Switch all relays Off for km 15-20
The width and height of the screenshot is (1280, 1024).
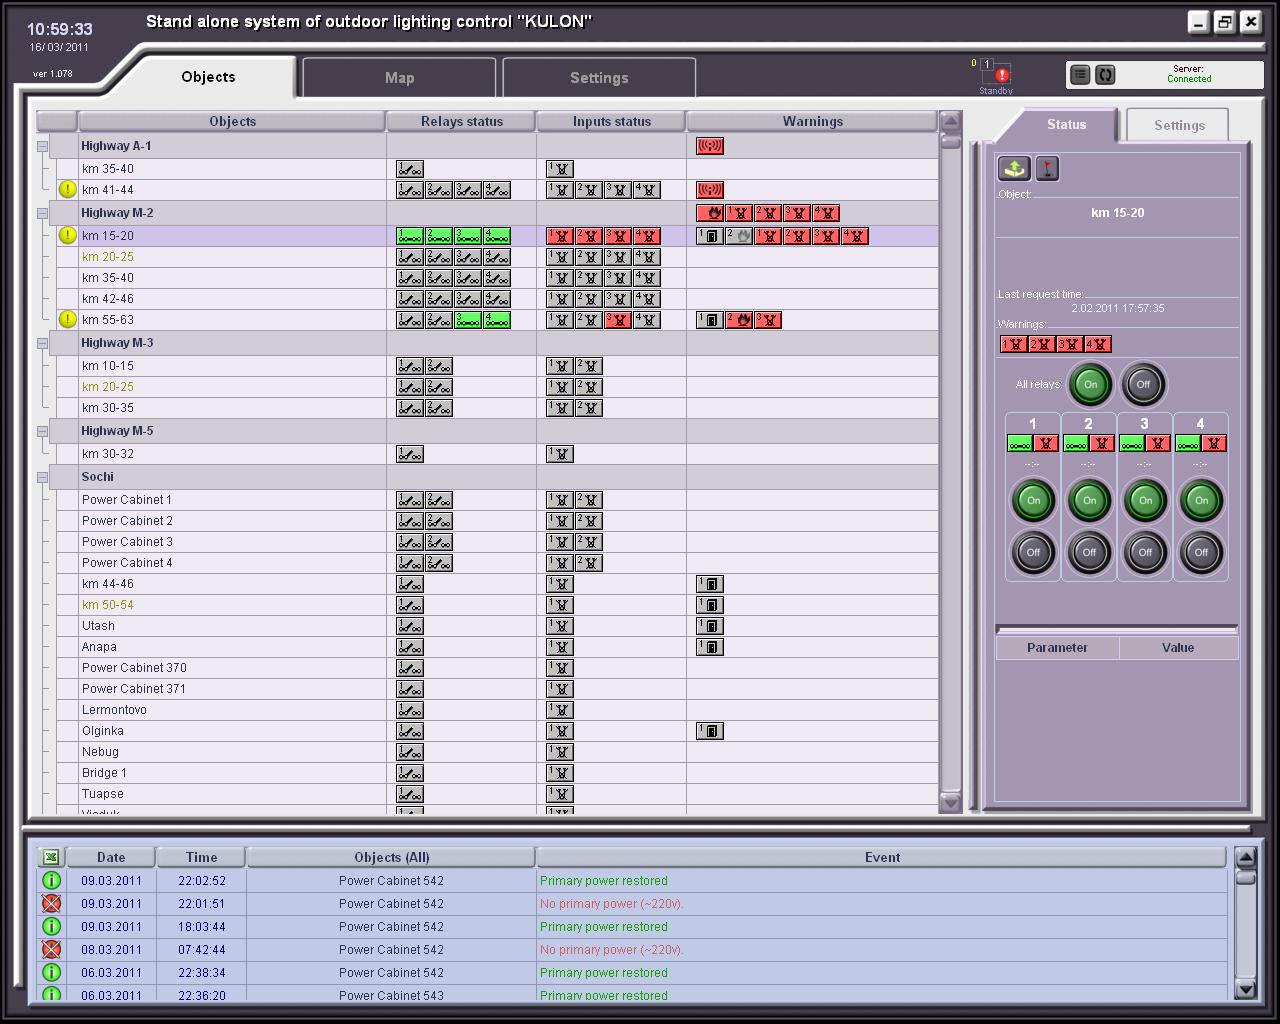tap(1143, 384)
